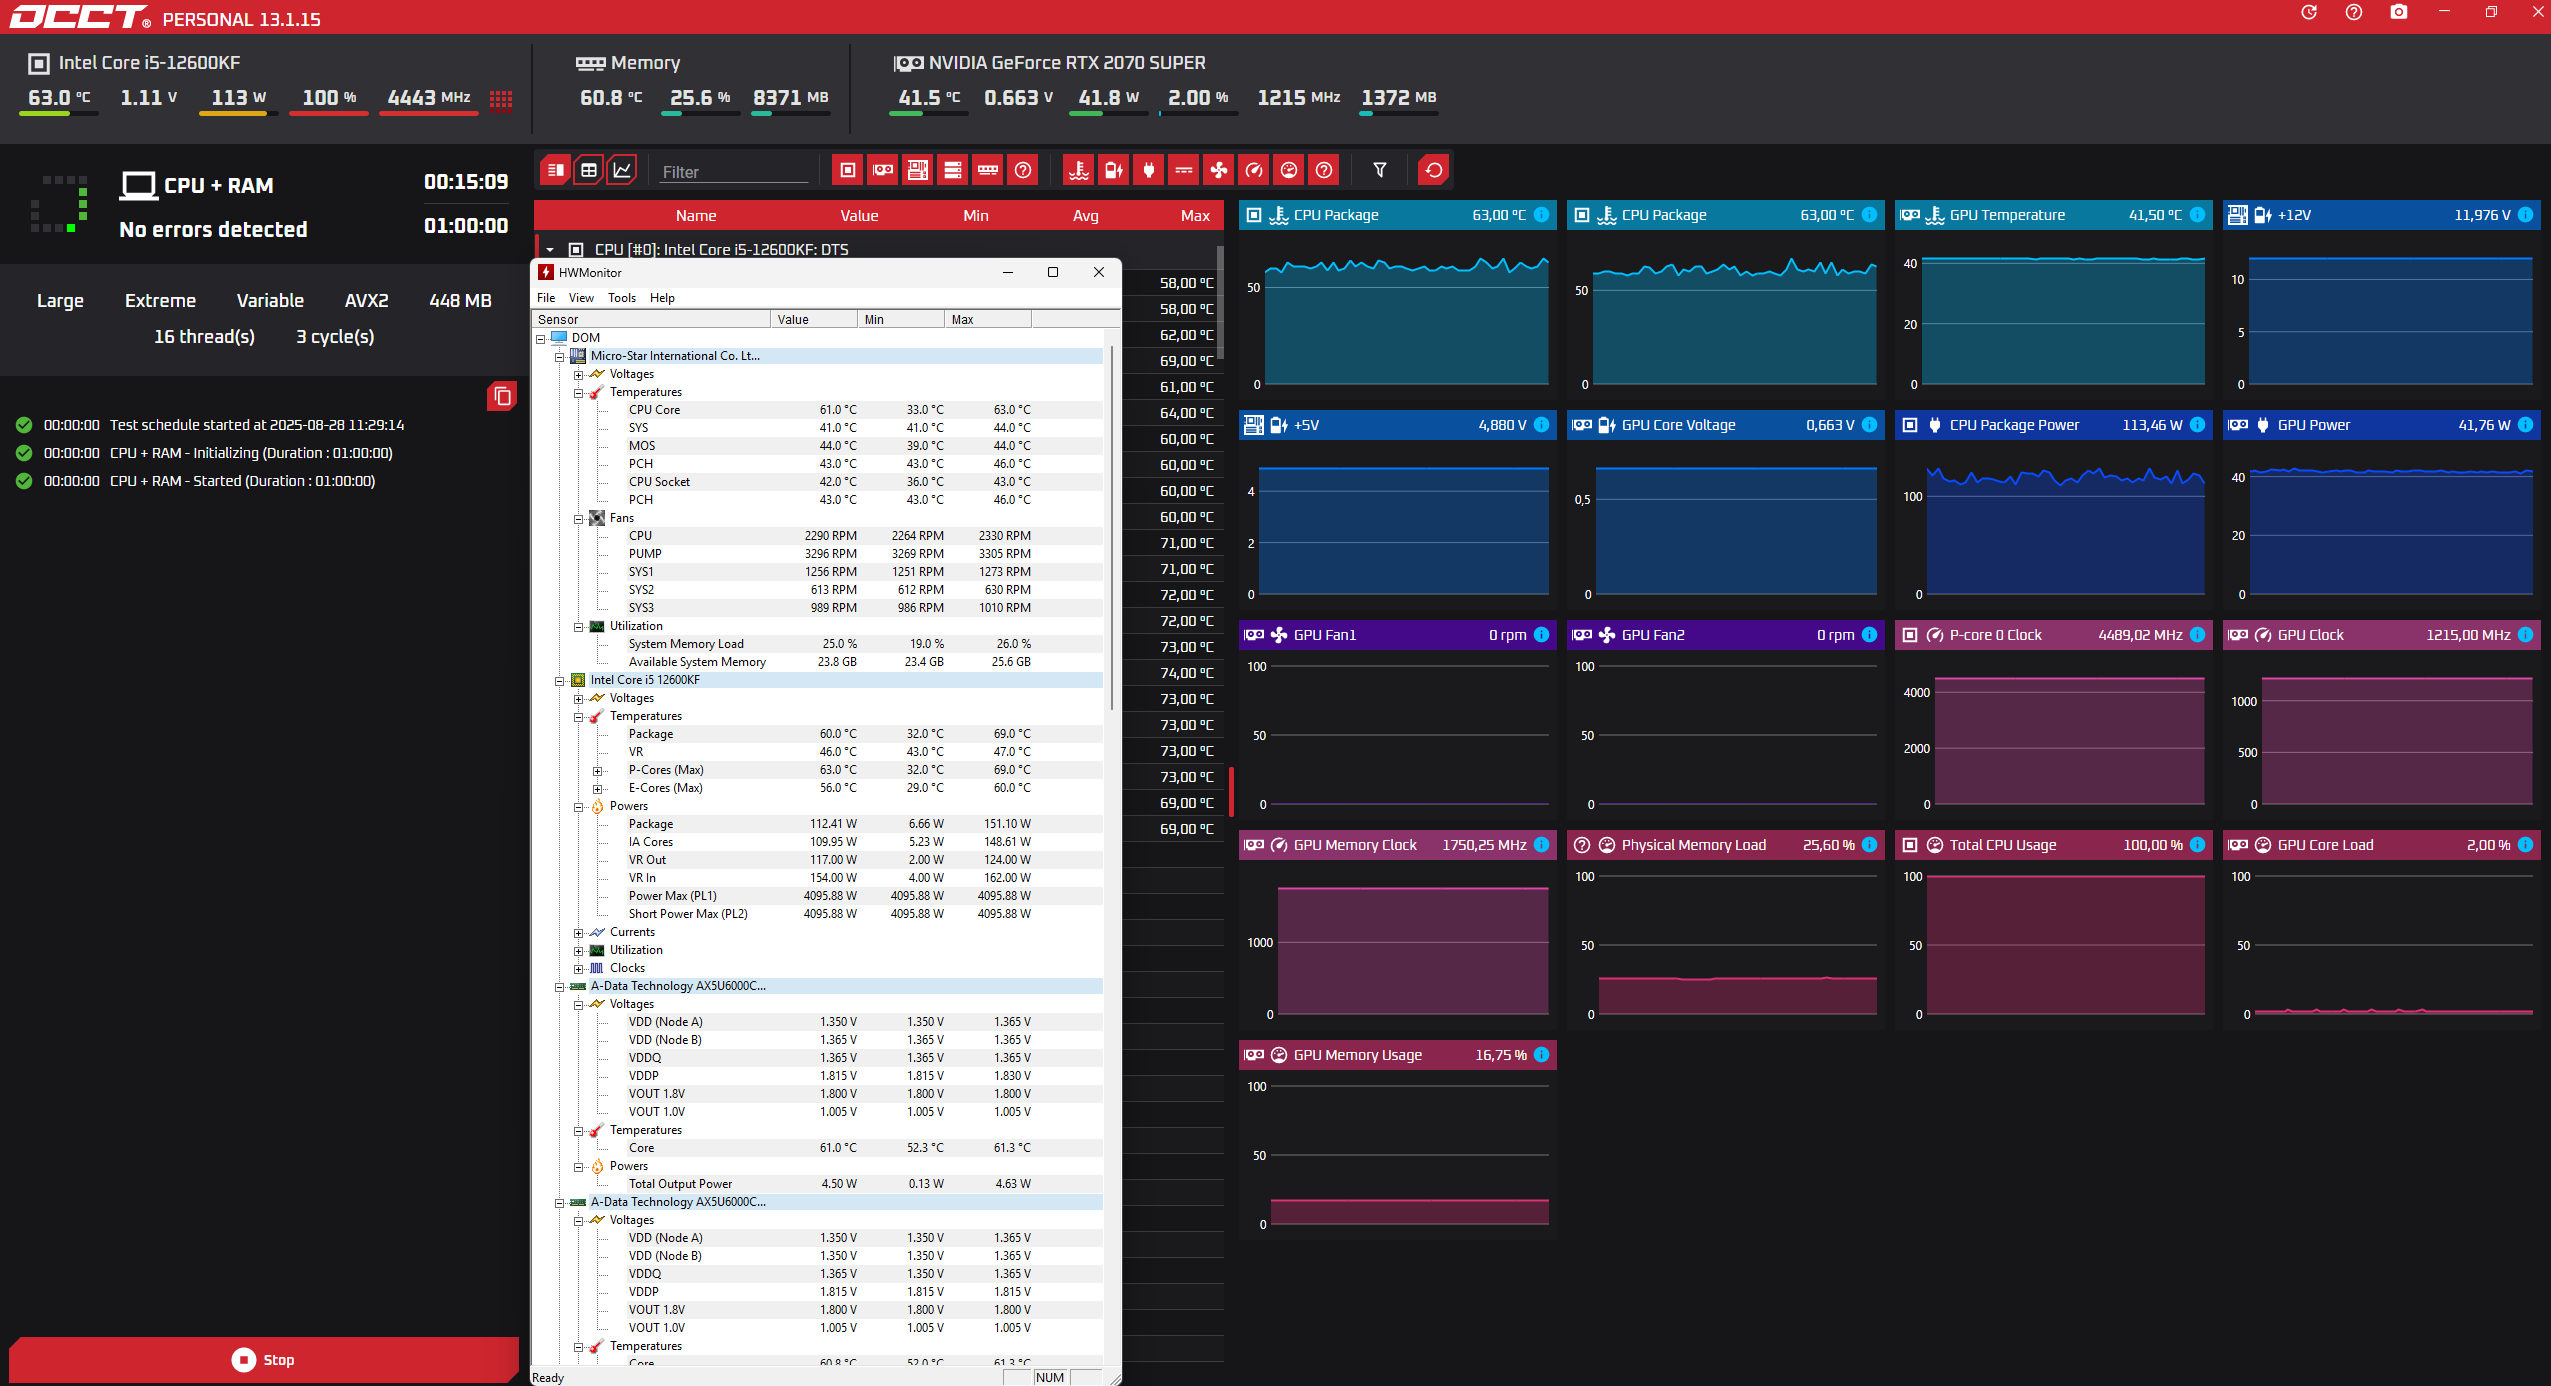This screenshot has height=1386, width=2551.
Task: Toggle the fan sensors filter icon
Action: [1218, 170]
